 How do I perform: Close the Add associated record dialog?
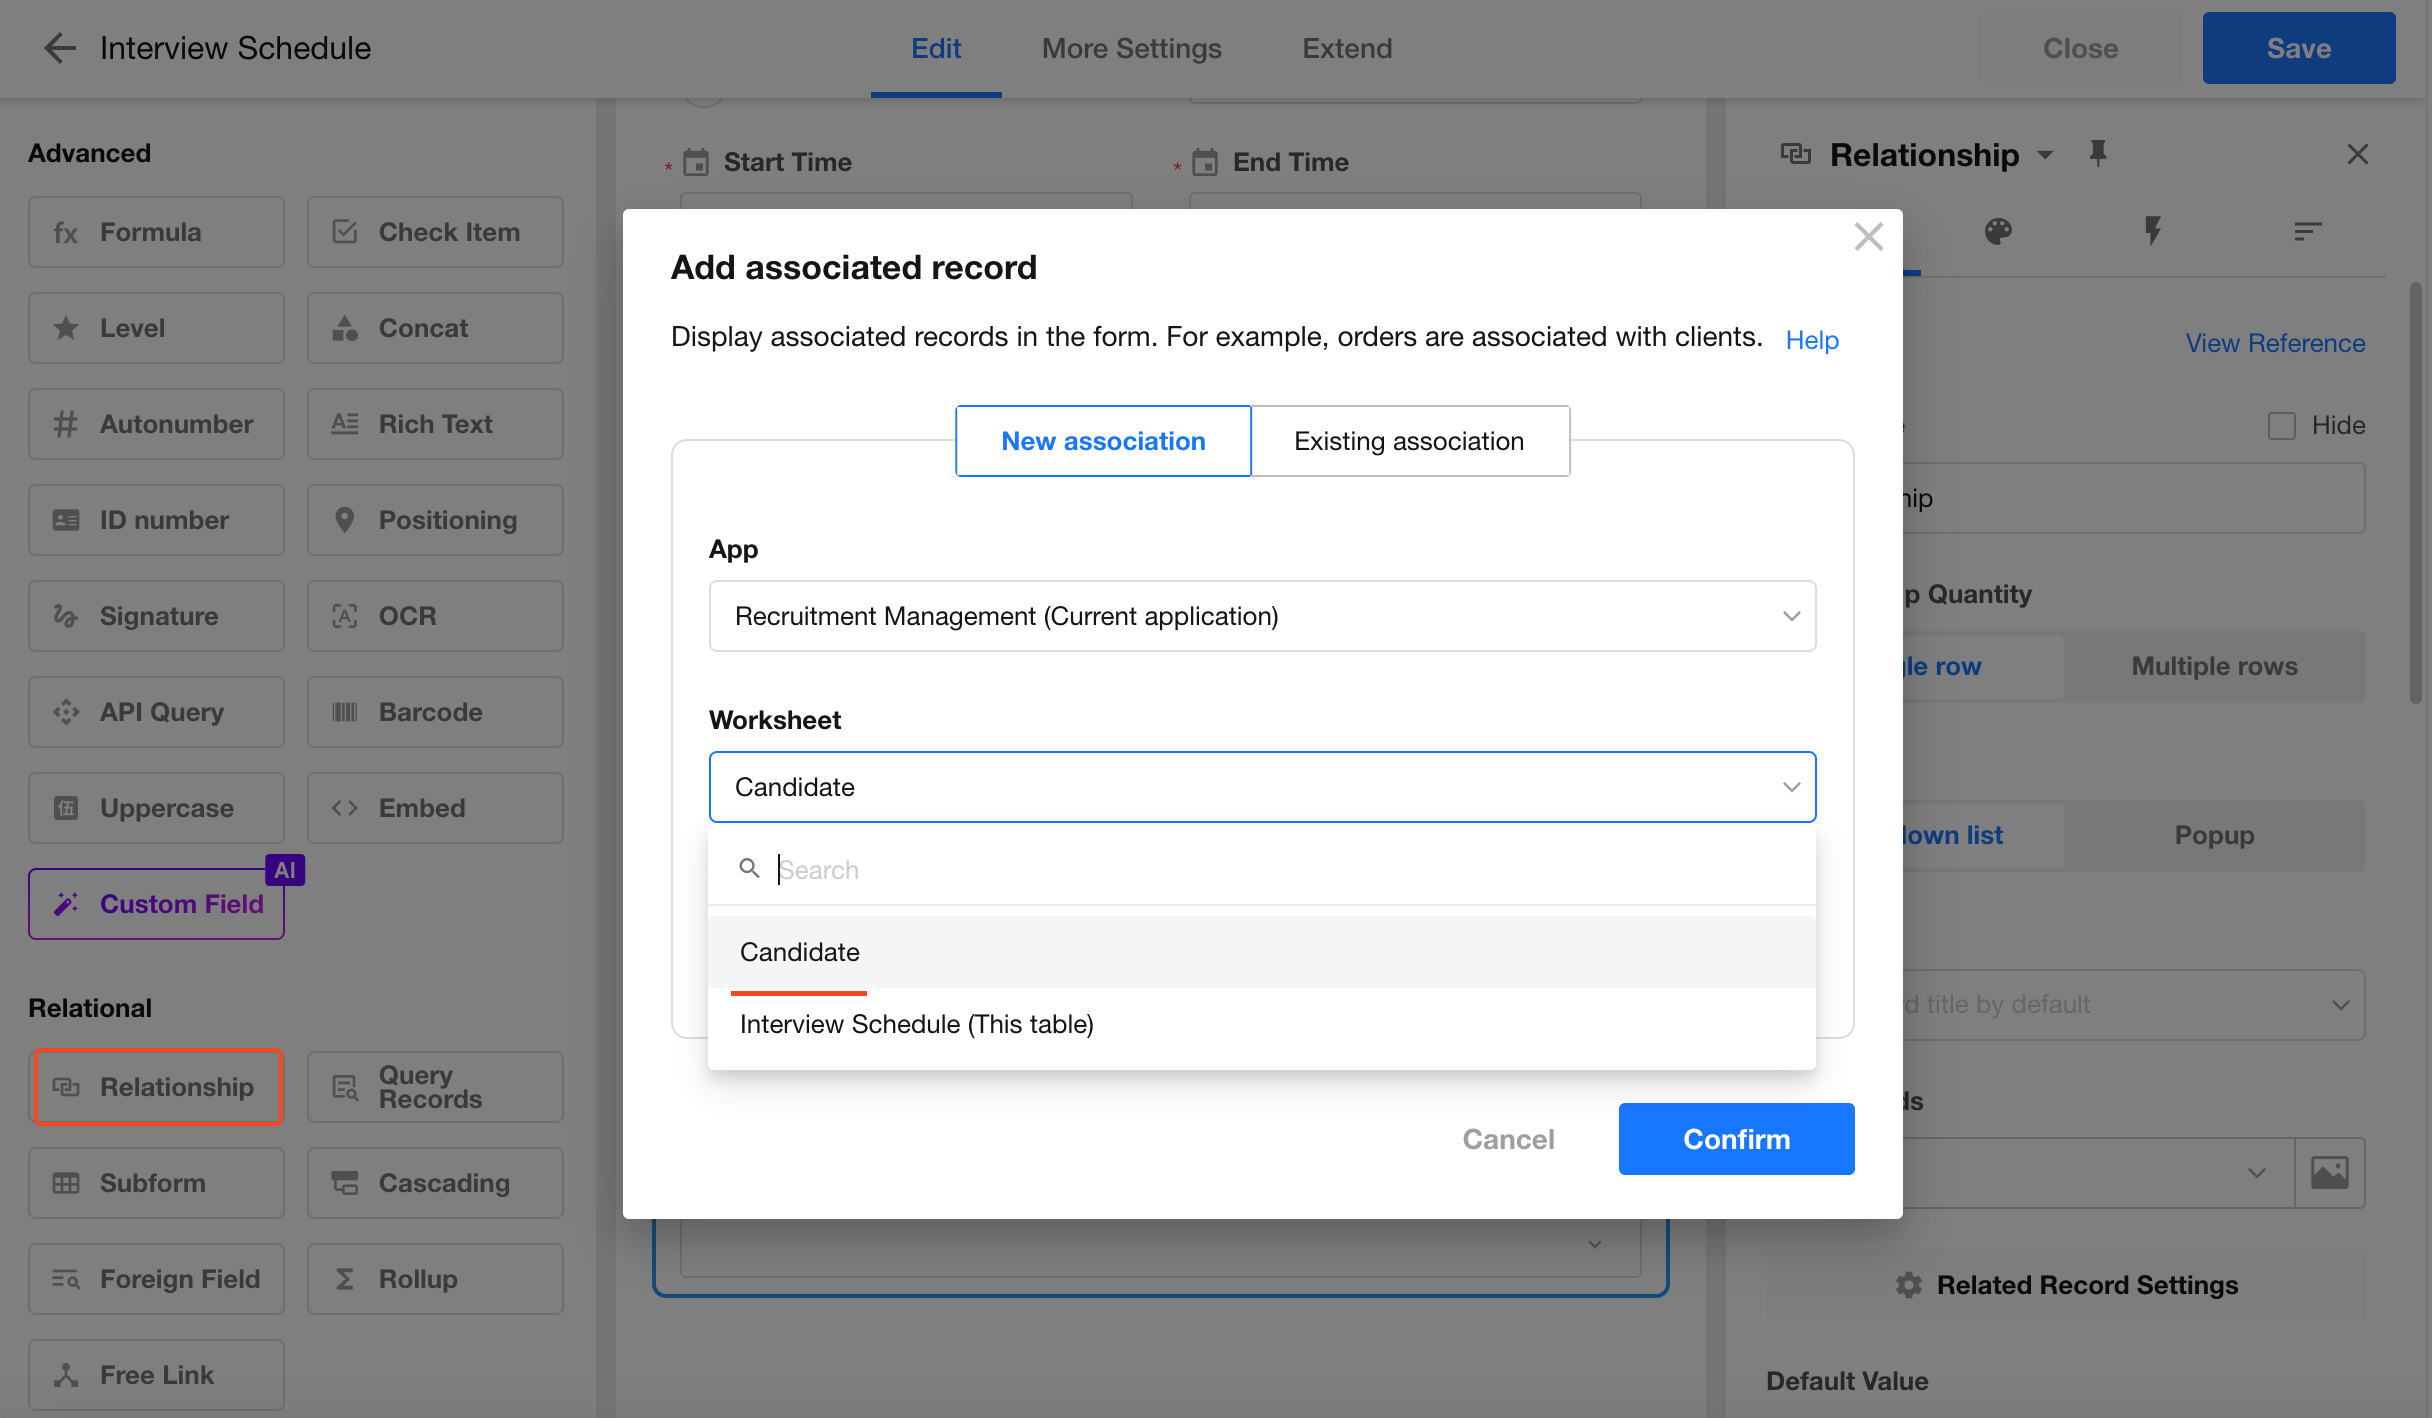coord(1868,237)
